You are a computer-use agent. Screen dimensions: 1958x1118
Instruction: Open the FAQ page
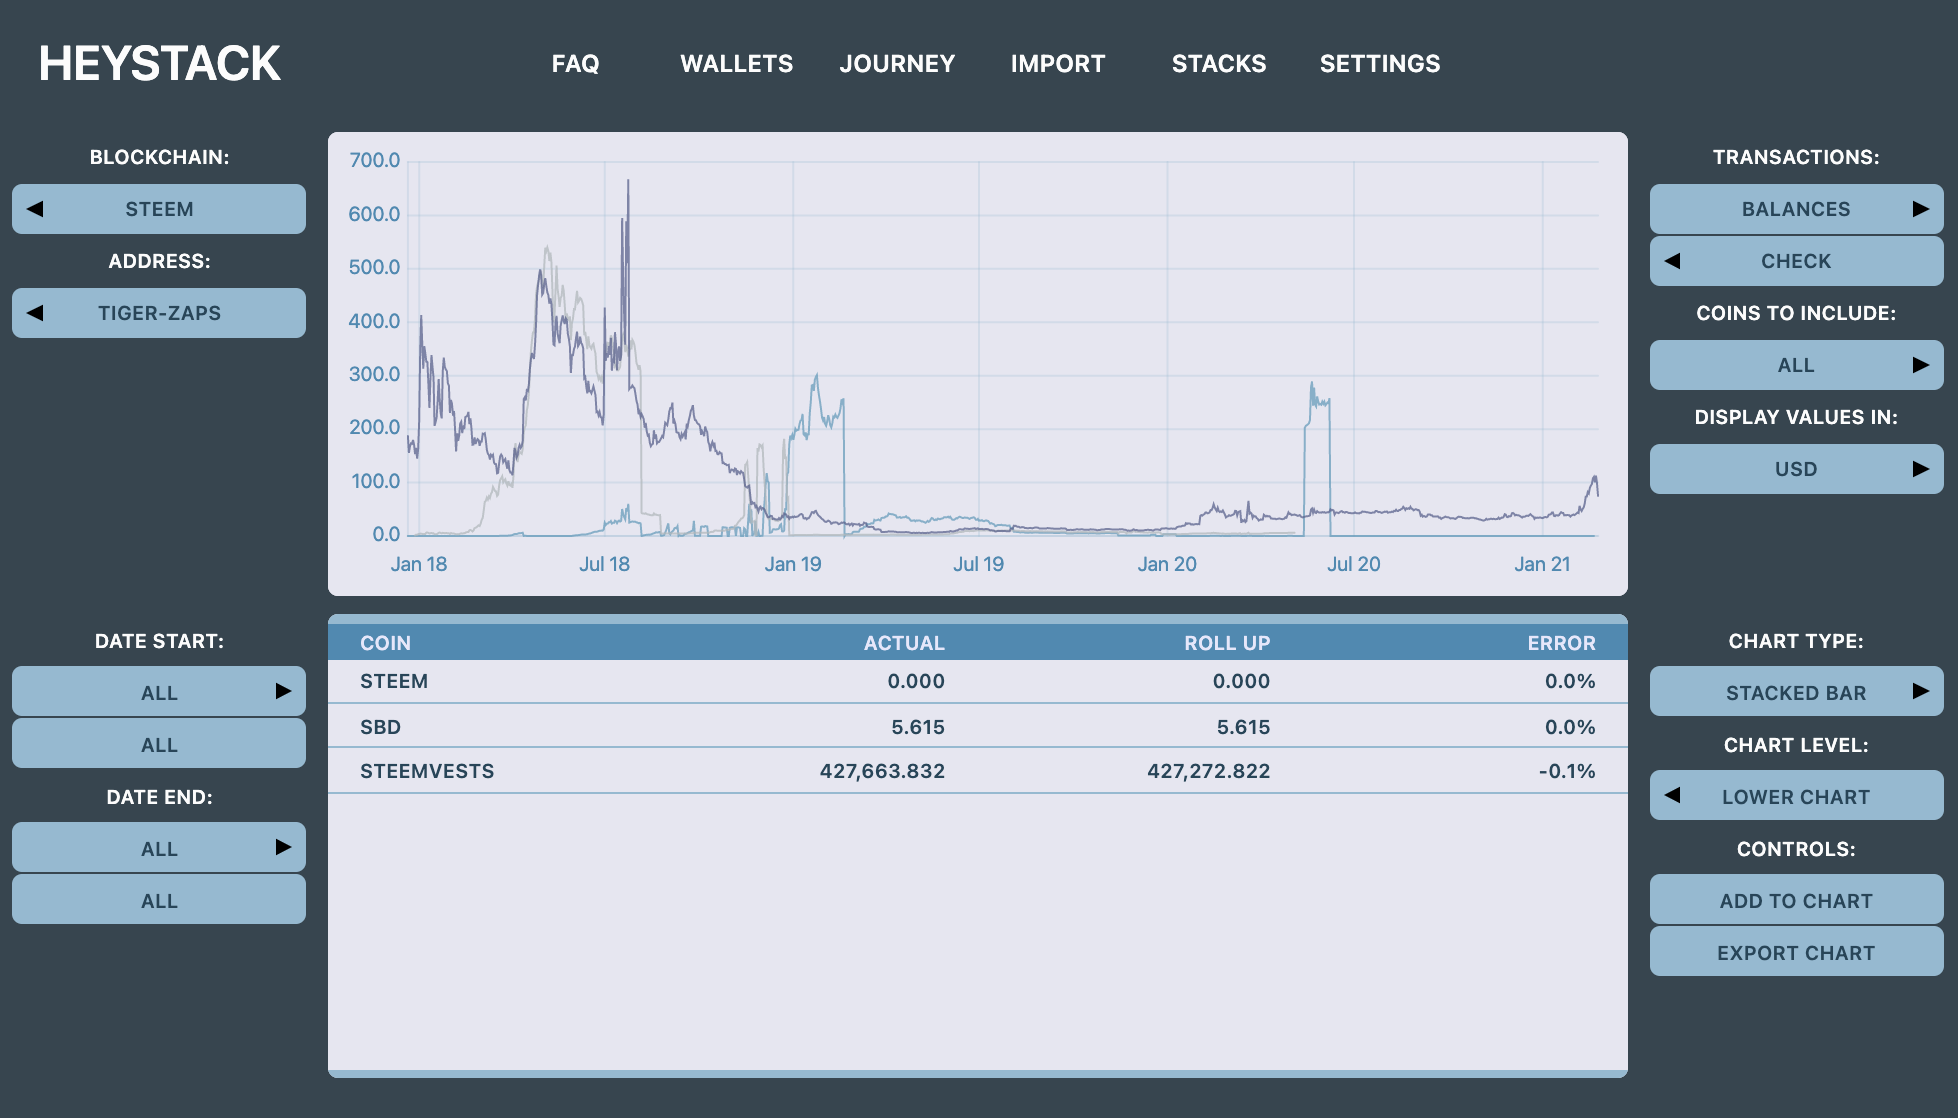click(x=576, y=64)
